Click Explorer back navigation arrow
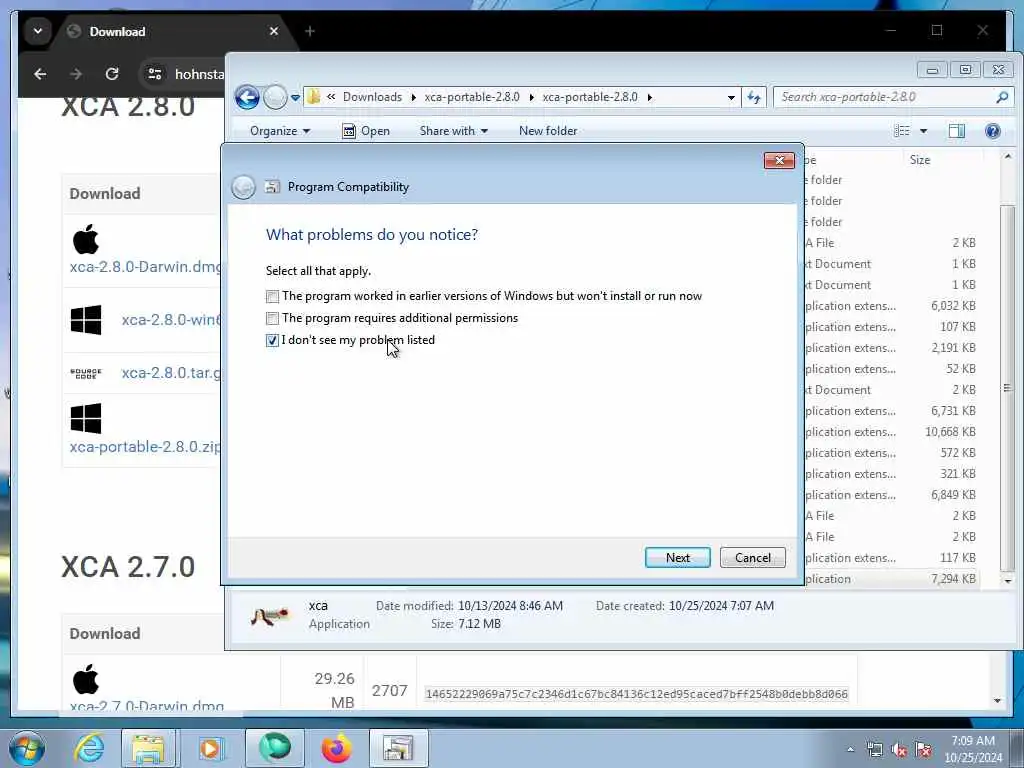The width and height of the screenshot is (1024, 768). click(247, 97)
